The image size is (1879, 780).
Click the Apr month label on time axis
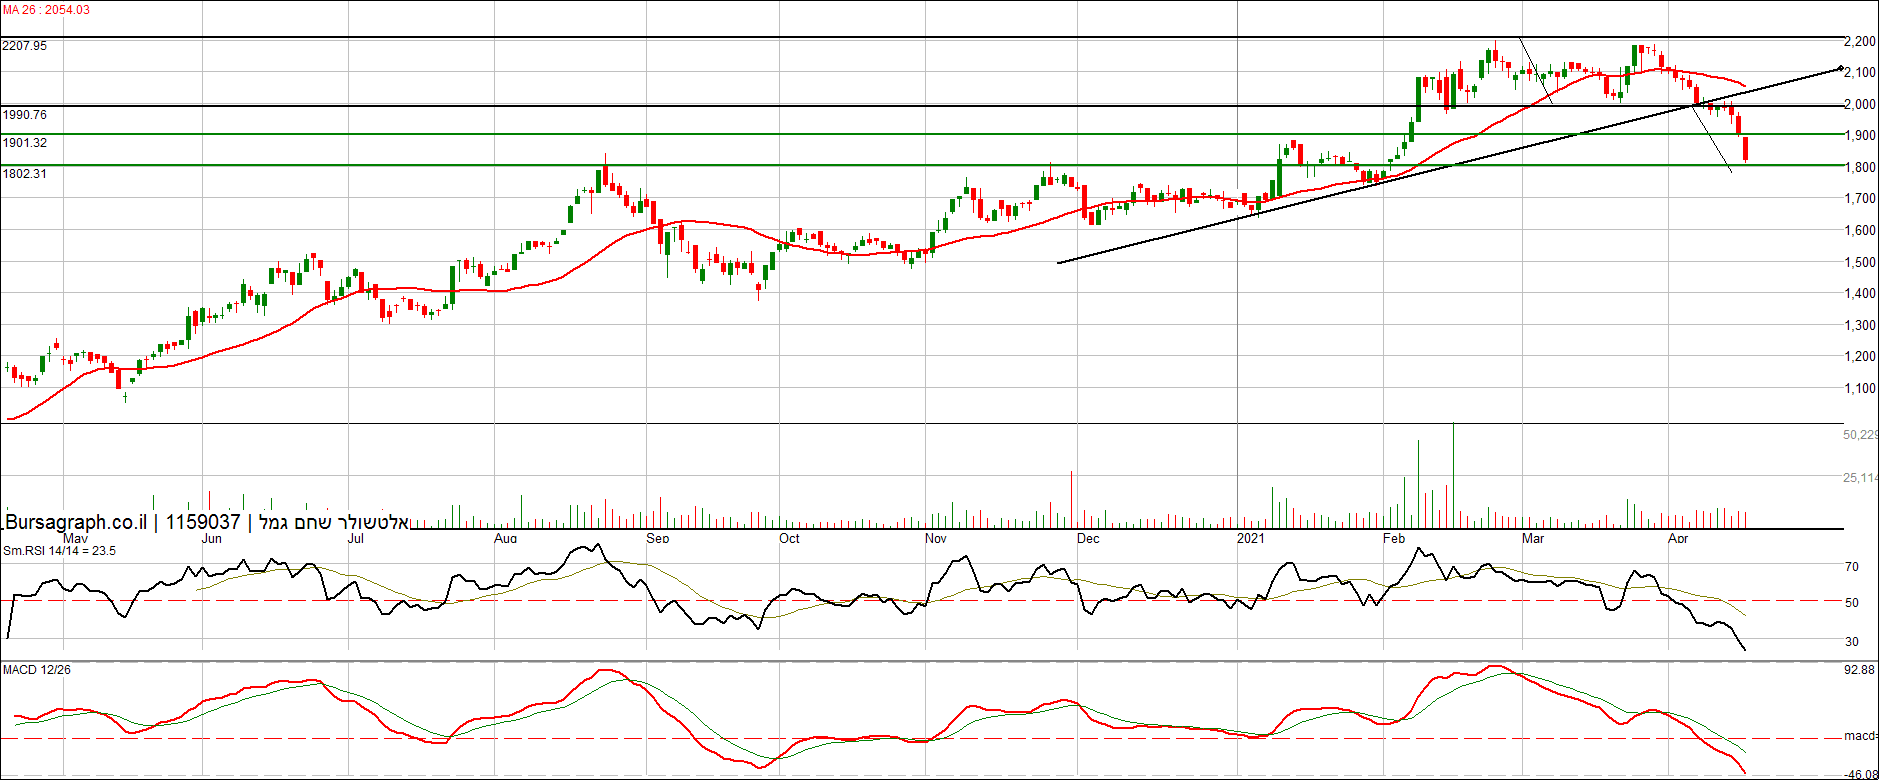coord(1678,539)
